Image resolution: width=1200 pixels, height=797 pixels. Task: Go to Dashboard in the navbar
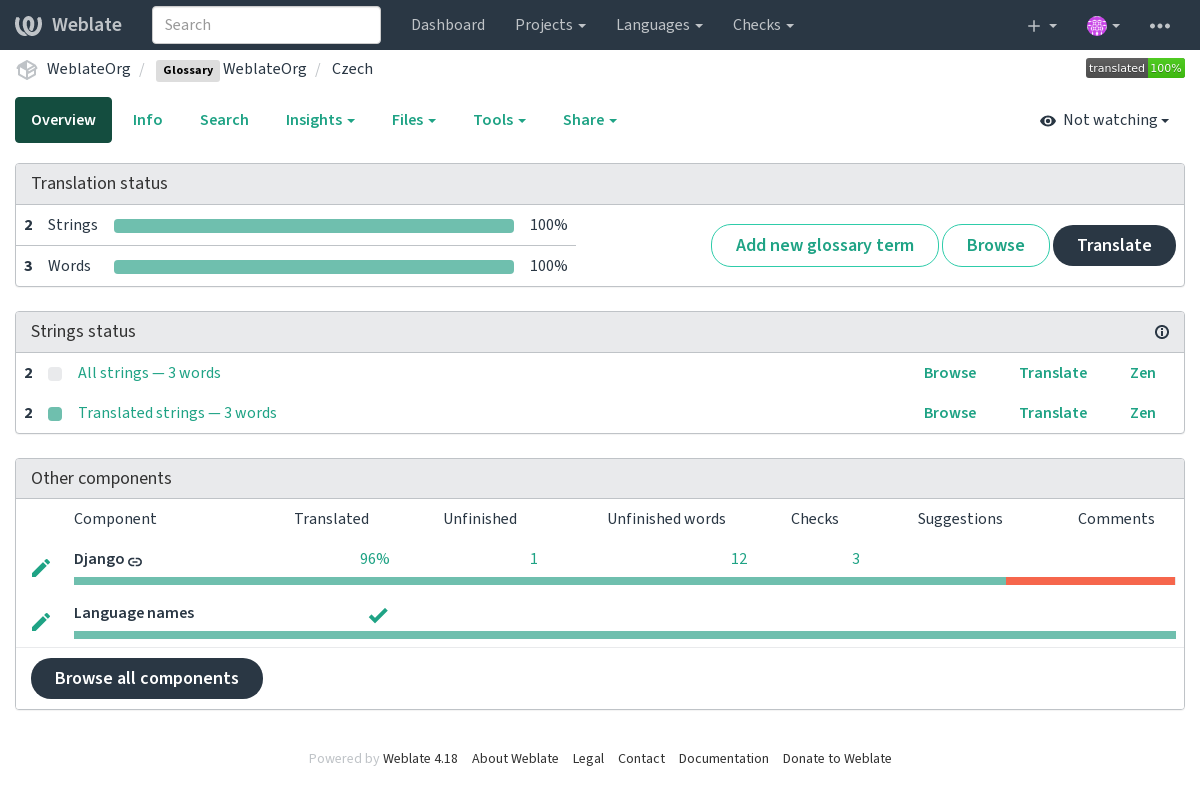(x=448, y=25)
